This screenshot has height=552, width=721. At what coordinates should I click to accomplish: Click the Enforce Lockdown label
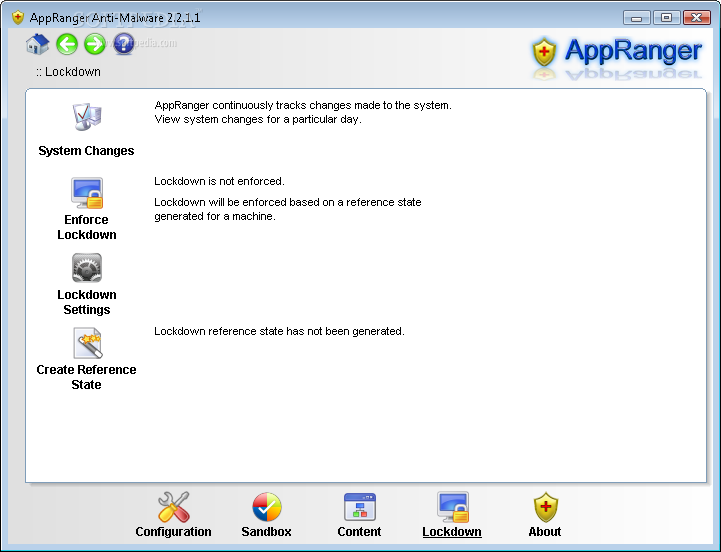(x=87, y=227)
